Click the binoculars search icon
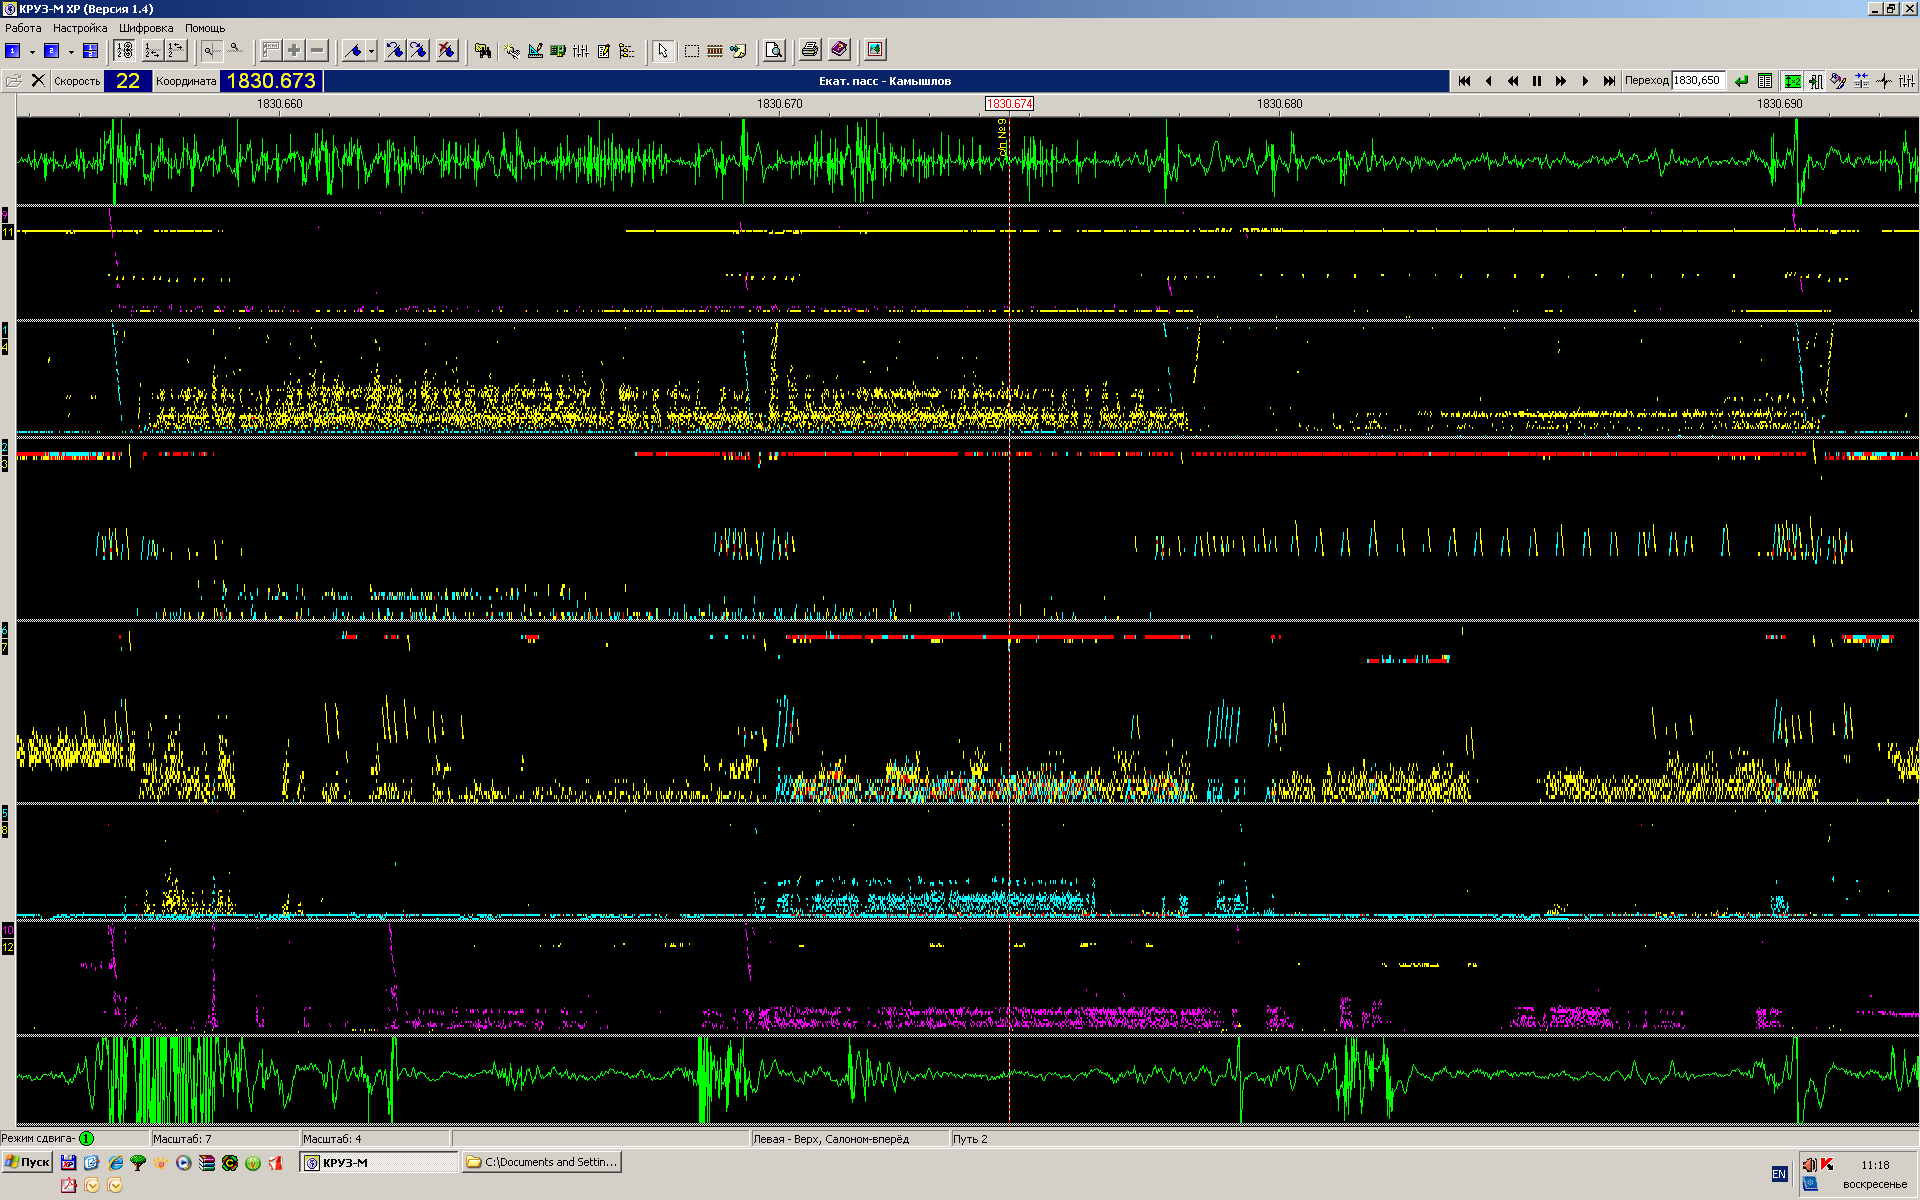Image resolution: width=1920 pixels, height=1200 pixels. (x=483, y=50)
